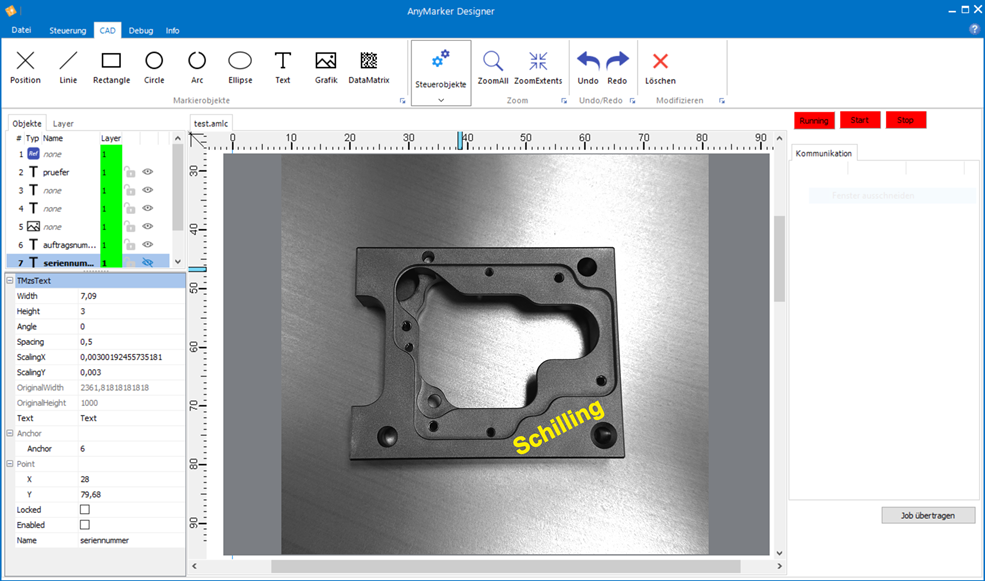The height and width of the screenshot is (581, 985).
Task: Tick the Locked property checkbox
Action: pos(85,510)
